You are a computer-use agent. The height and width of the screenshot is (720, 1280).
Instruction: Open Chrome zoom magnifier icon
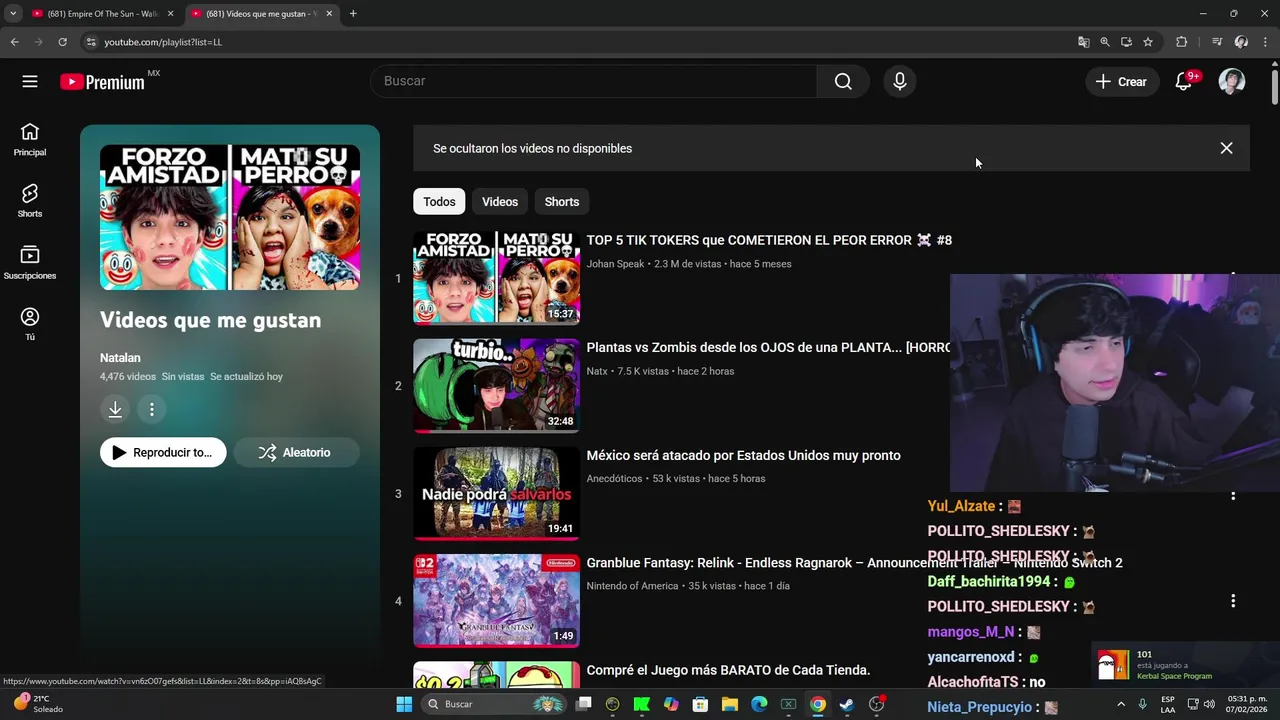1105,42
